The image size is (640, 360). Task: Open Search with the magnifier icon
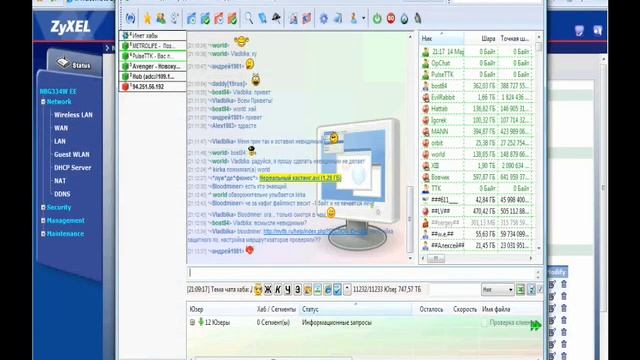249,18
